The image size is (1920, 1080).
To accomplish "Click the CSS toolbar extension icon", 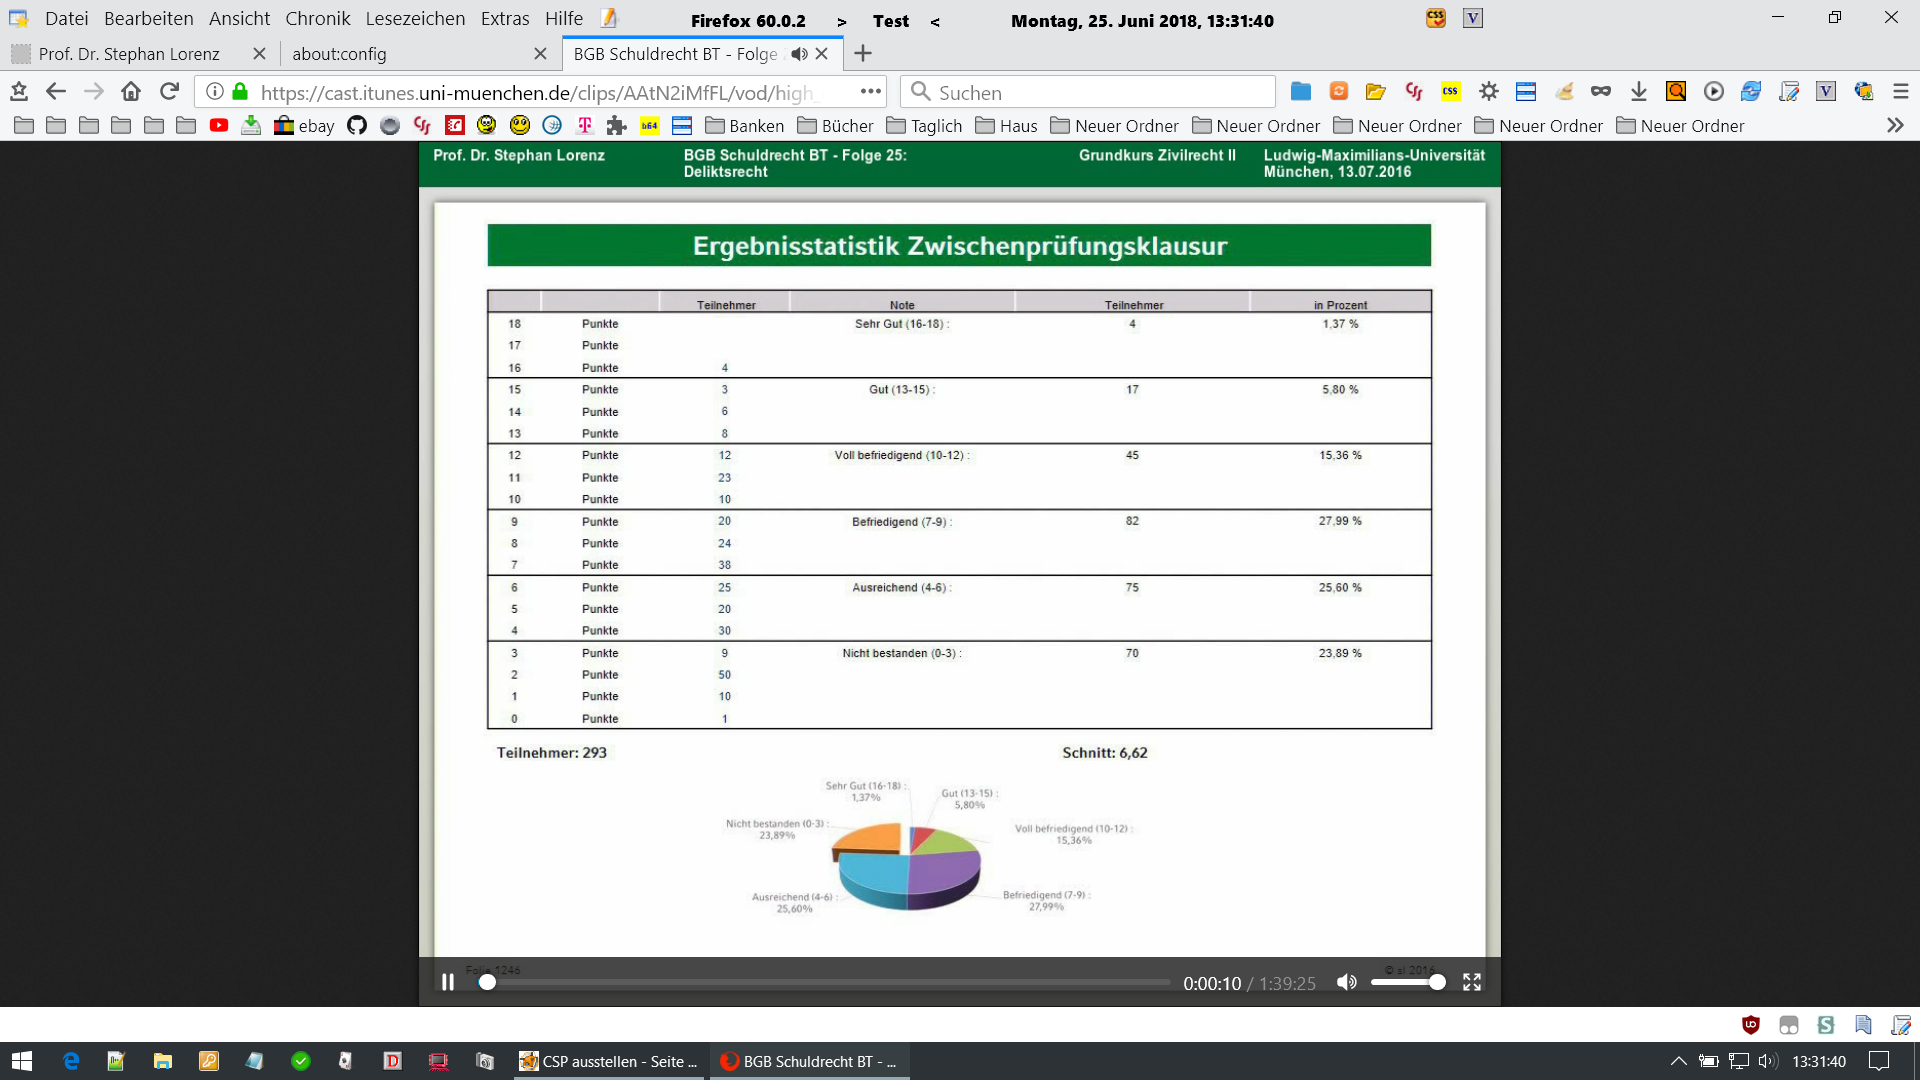I will (x=1450, y=92).
